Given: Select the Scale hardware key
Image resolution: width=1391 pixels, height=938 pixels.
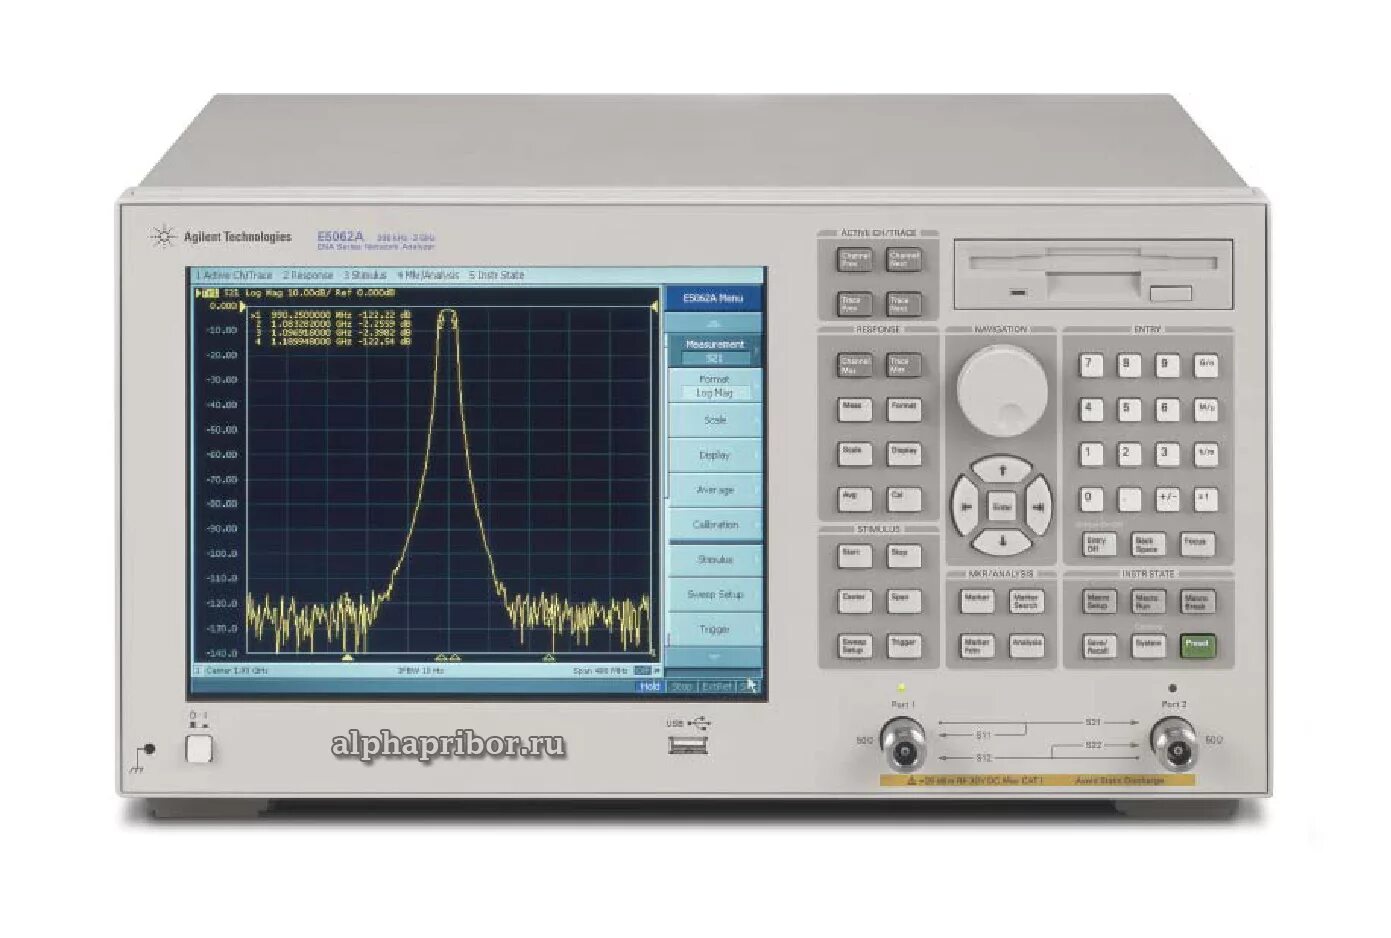Looking at the screenshot, I should point(854,453).
